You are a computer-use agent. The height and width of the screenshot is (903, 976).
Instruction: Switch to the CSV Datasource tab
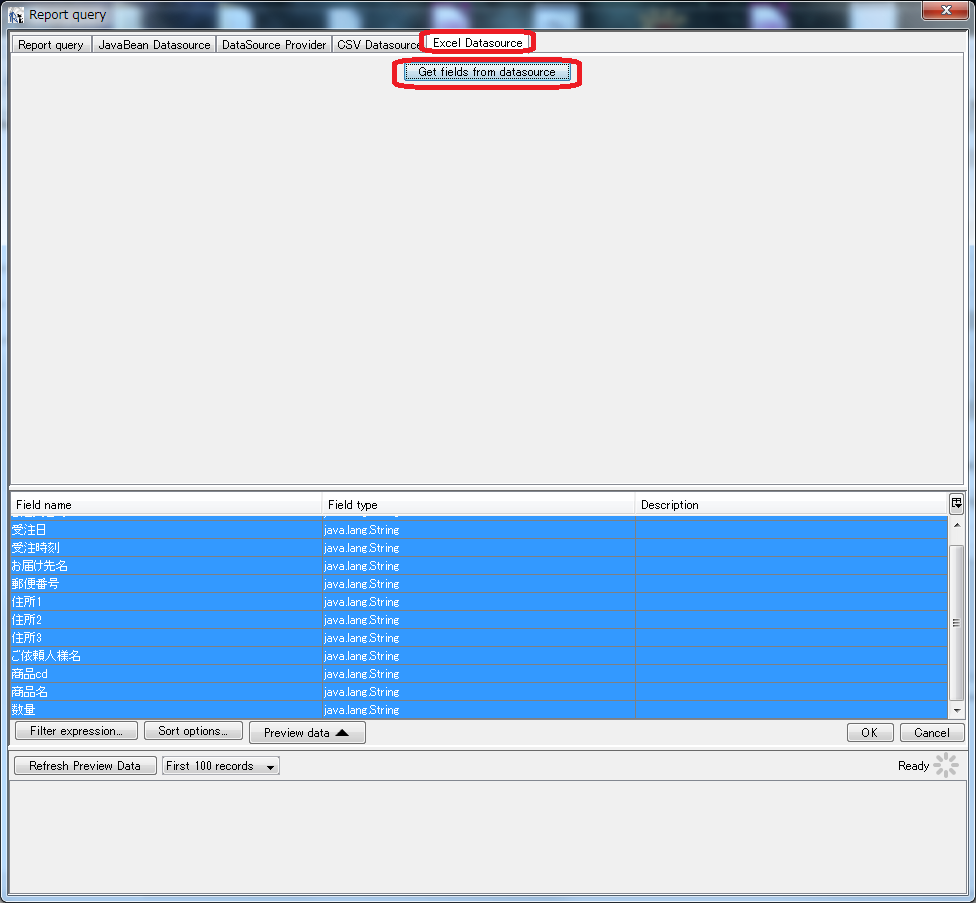click(x=378, y=45)
